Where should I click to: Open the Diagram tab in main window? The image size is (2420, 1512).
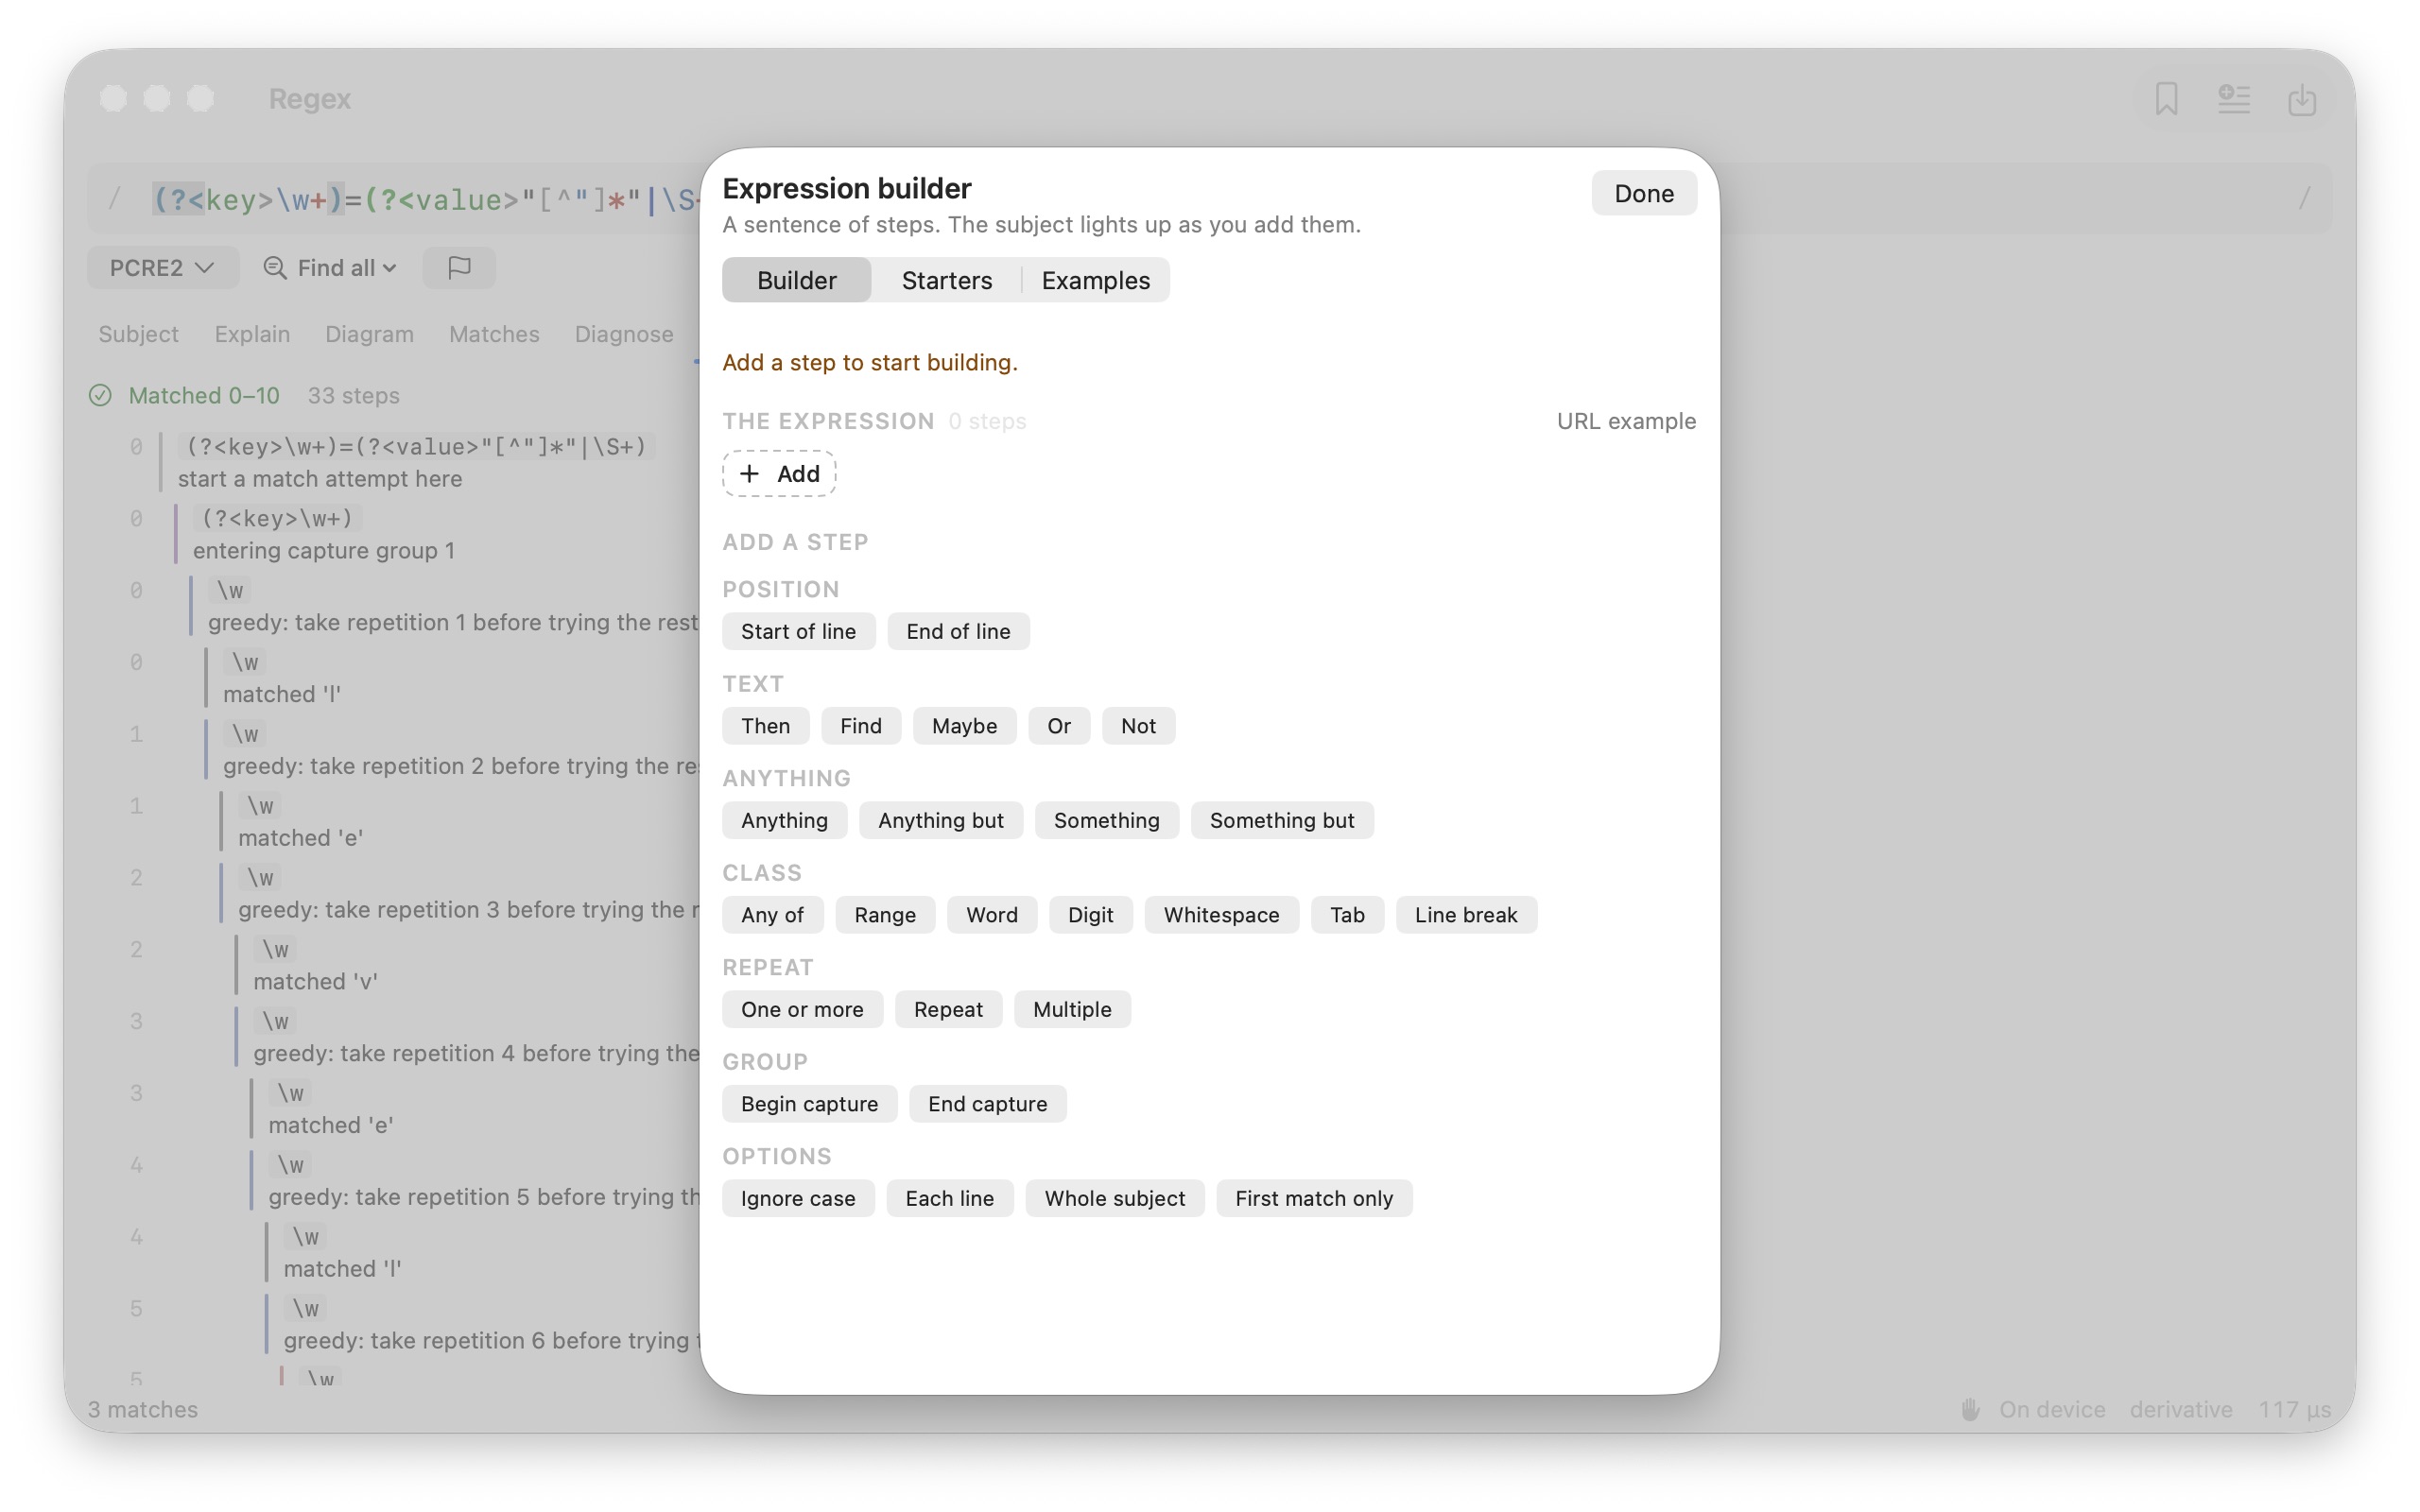[369, 334]
